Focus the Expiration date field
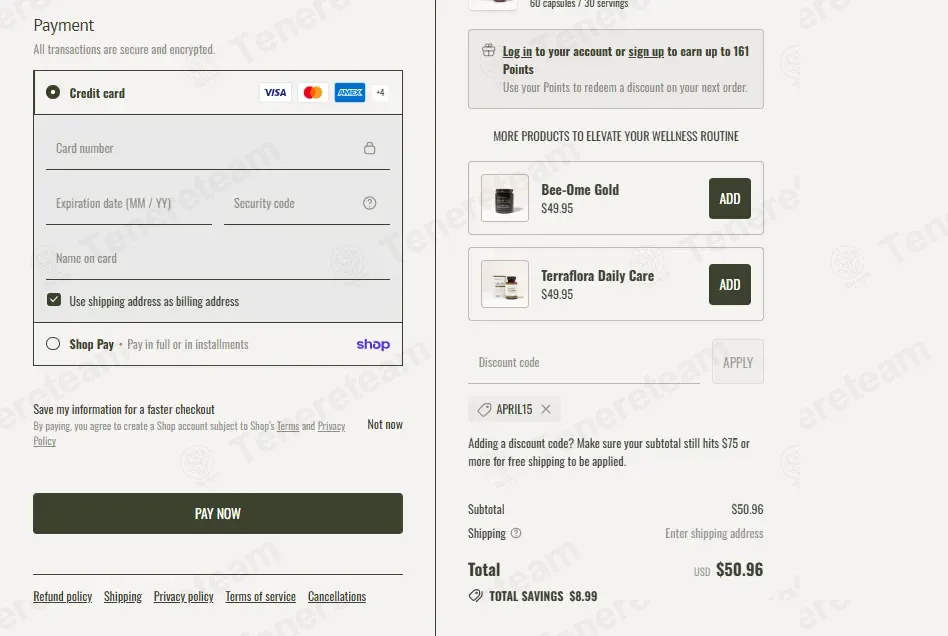Image resolution: width=948 pixels, height=636 pixels. coord(129,203)
